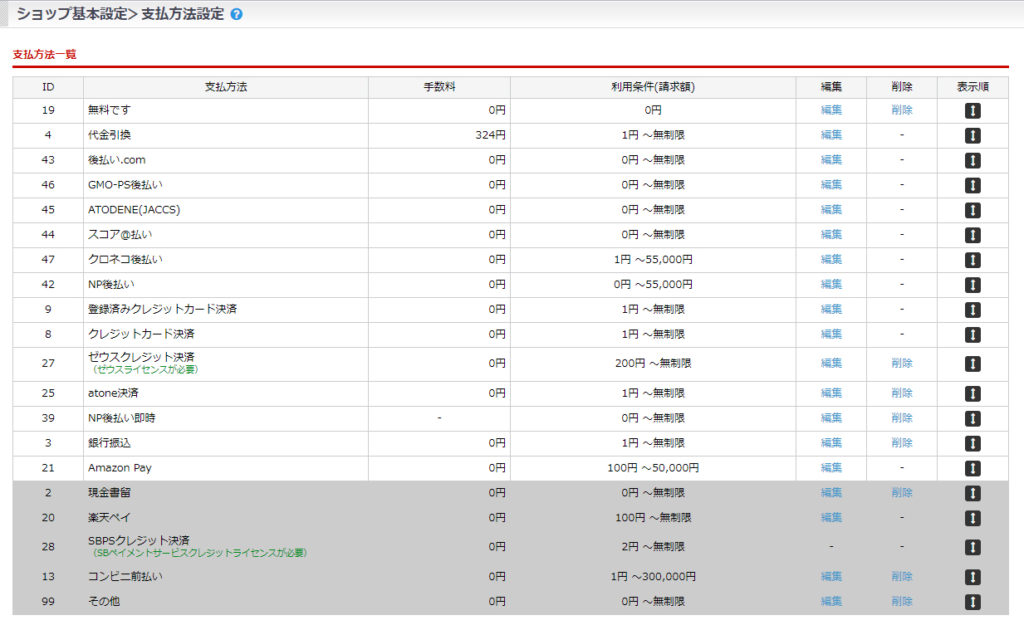This screenshot has width=1024, height=625.
Task: Click the sort order icon for atone決済
Action: click(972, 394)
